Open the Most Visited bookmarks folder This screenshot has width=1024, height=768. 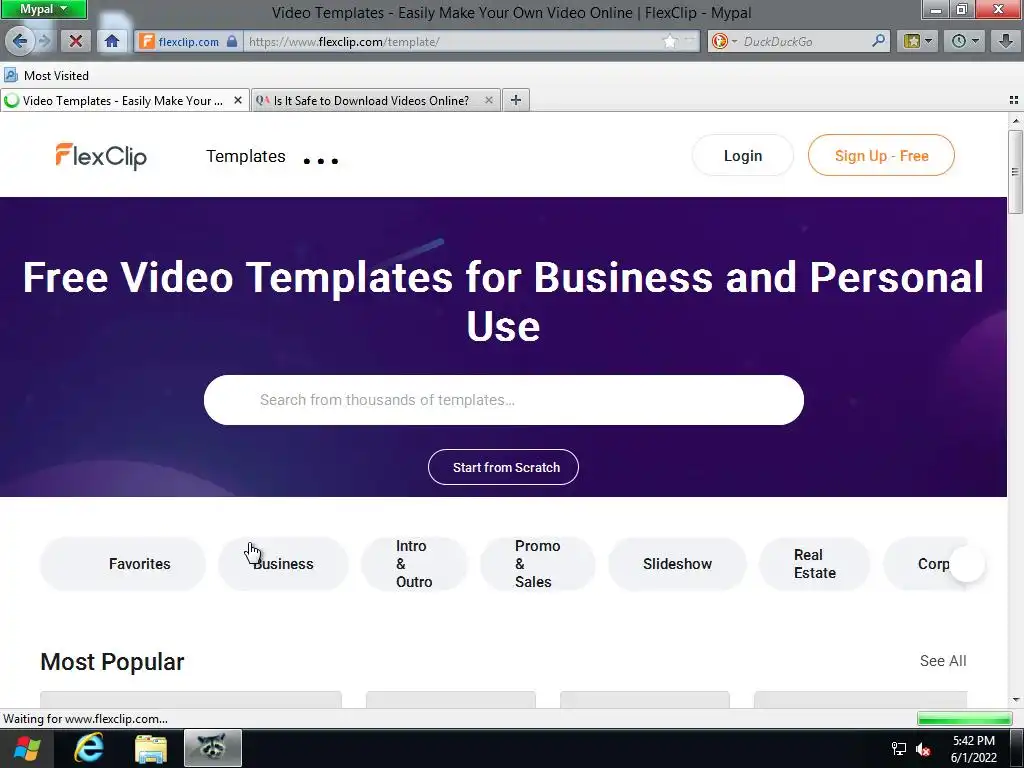pos(47,75)
